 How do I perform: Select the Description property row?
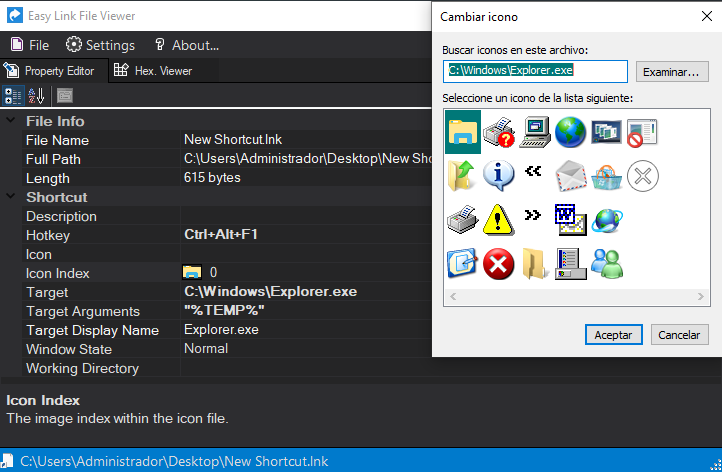(227, 216)
